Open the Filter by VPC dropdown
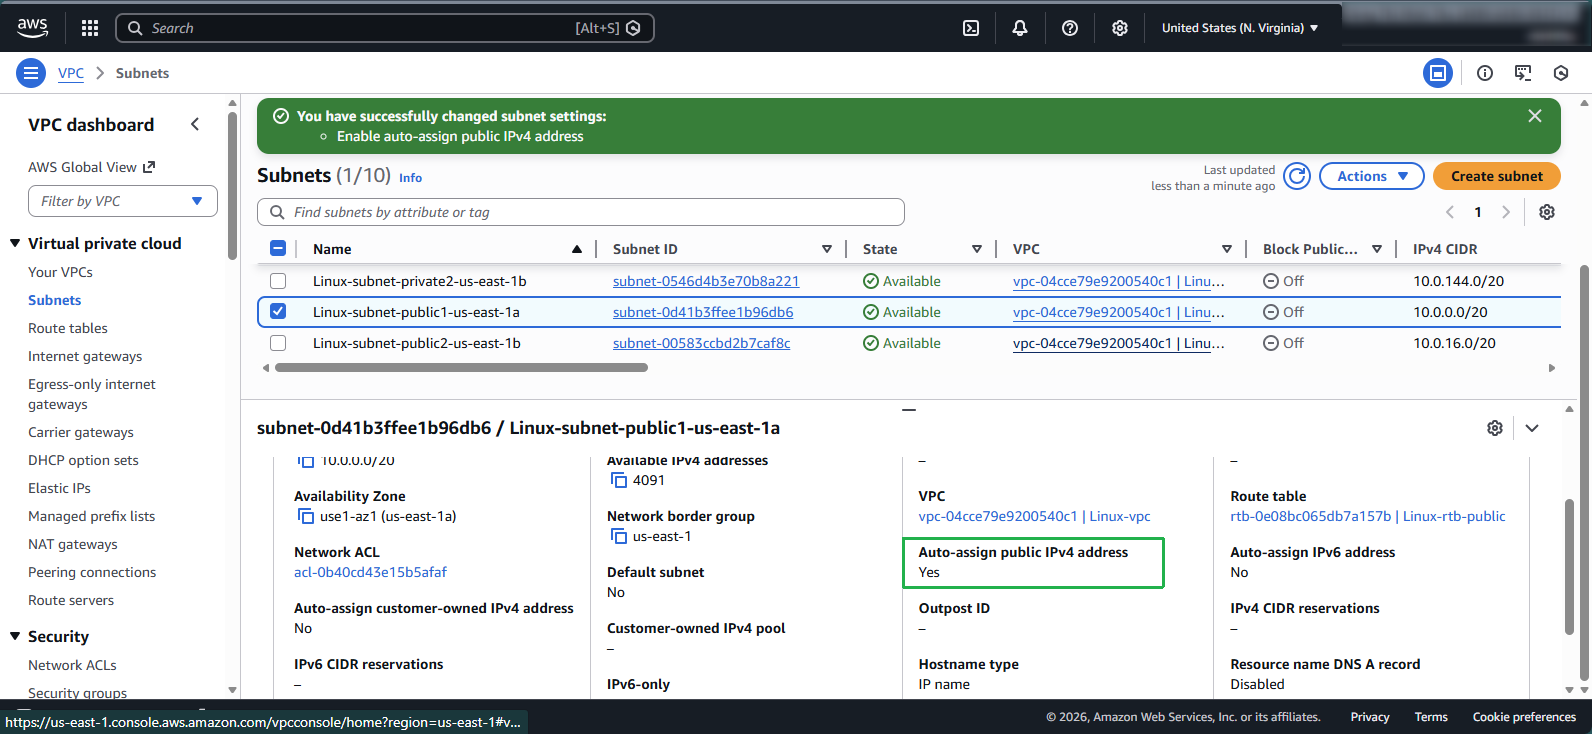Viewport: 1592px width, 734px height. (123, 201)
